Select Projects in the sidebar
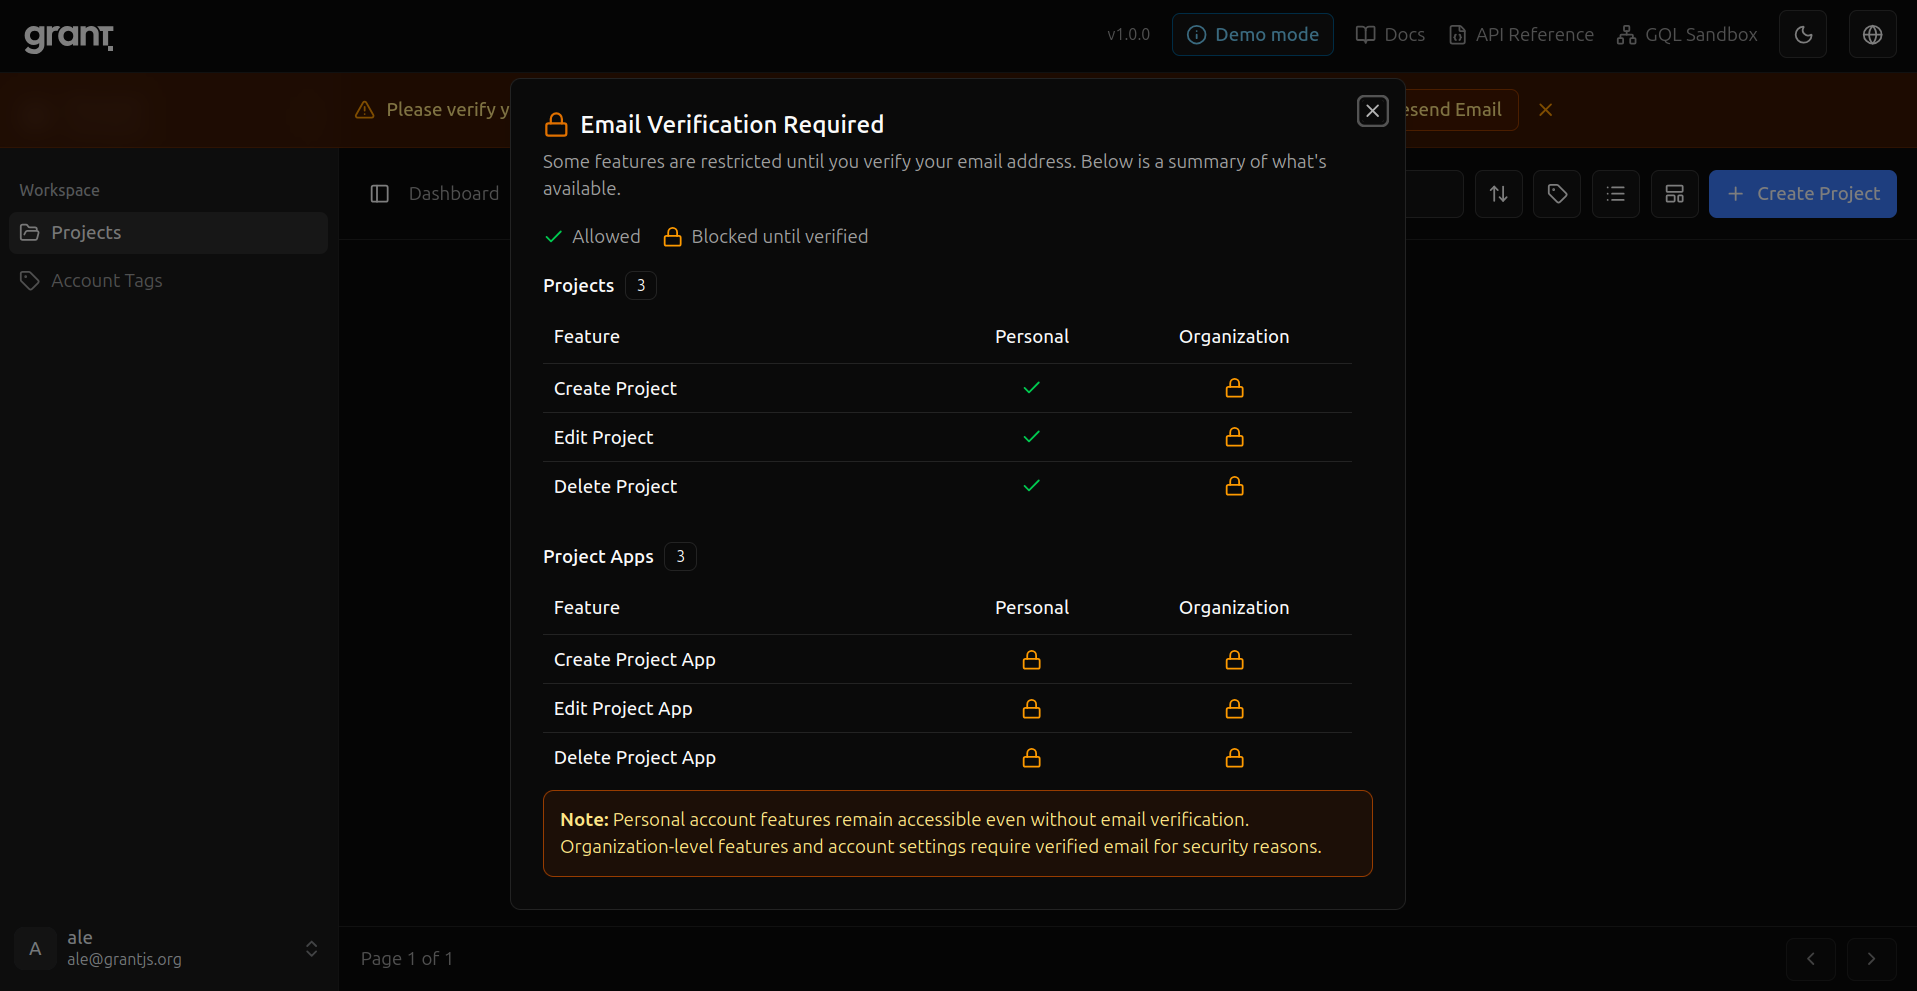The width and height of the screenshot is (1917, 991). tap(168, 233)
